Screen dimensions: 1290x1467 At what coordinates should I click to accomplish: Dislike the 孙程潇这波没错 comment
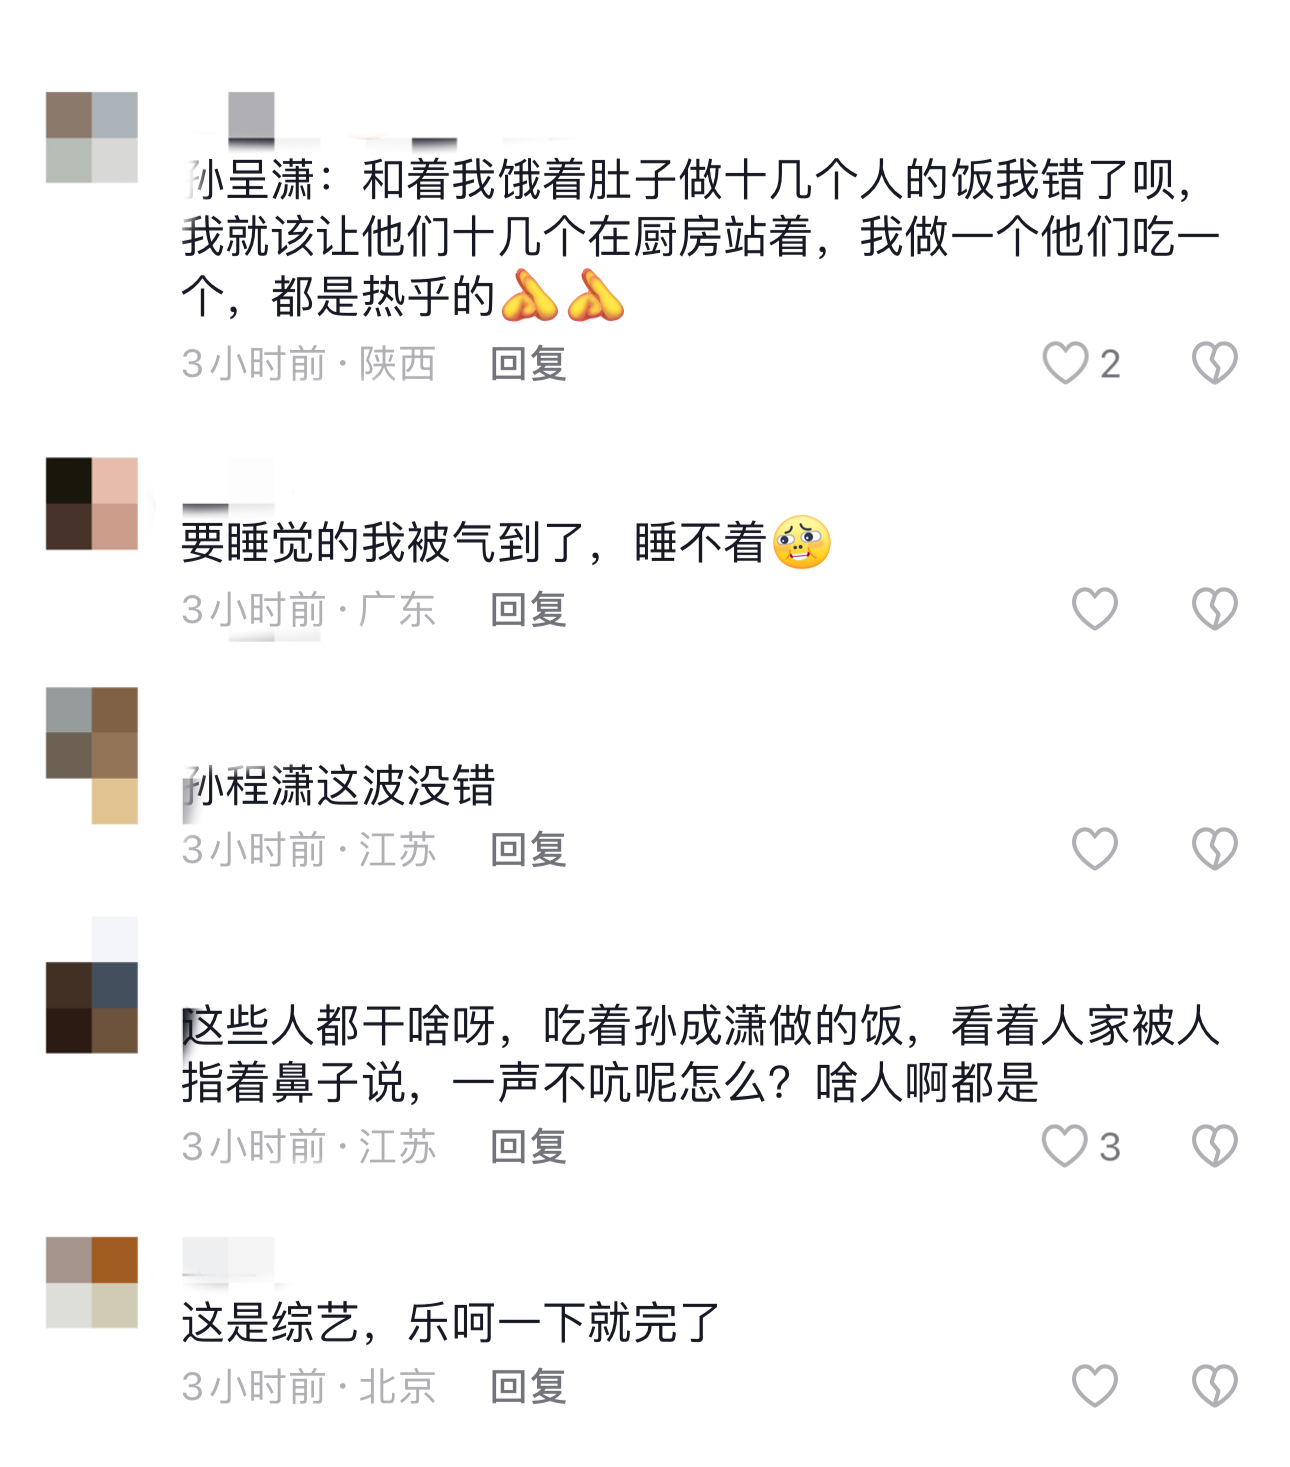(x=1215, y=849)
